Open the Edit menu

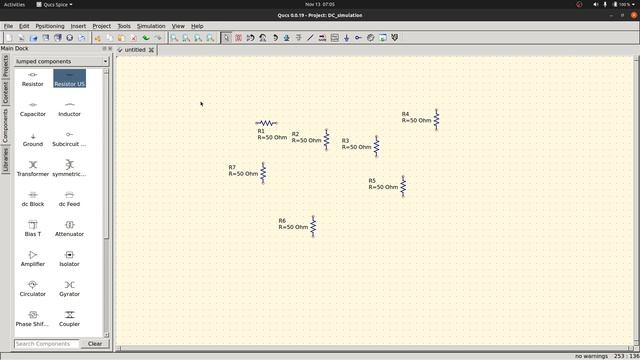(24, 26)
